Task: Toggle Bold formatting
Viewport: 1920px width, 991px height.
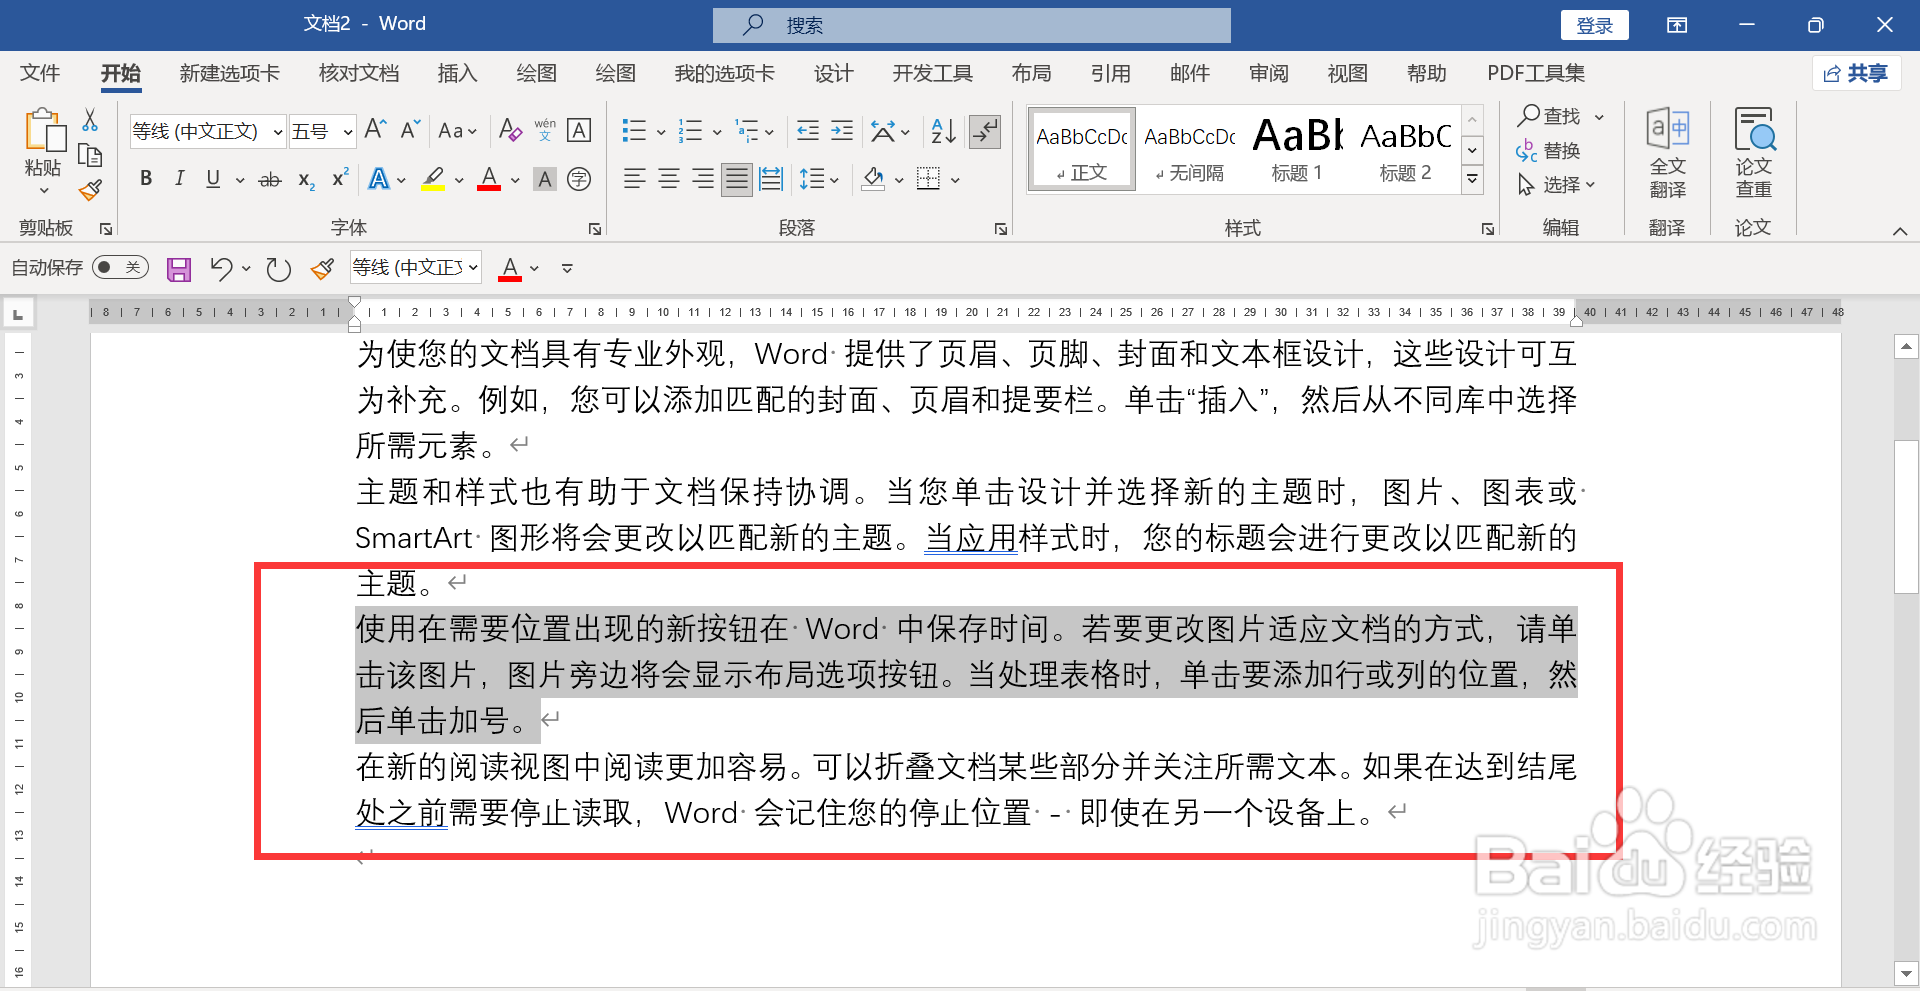Action: pyautogui.click(x=146, y=179)
